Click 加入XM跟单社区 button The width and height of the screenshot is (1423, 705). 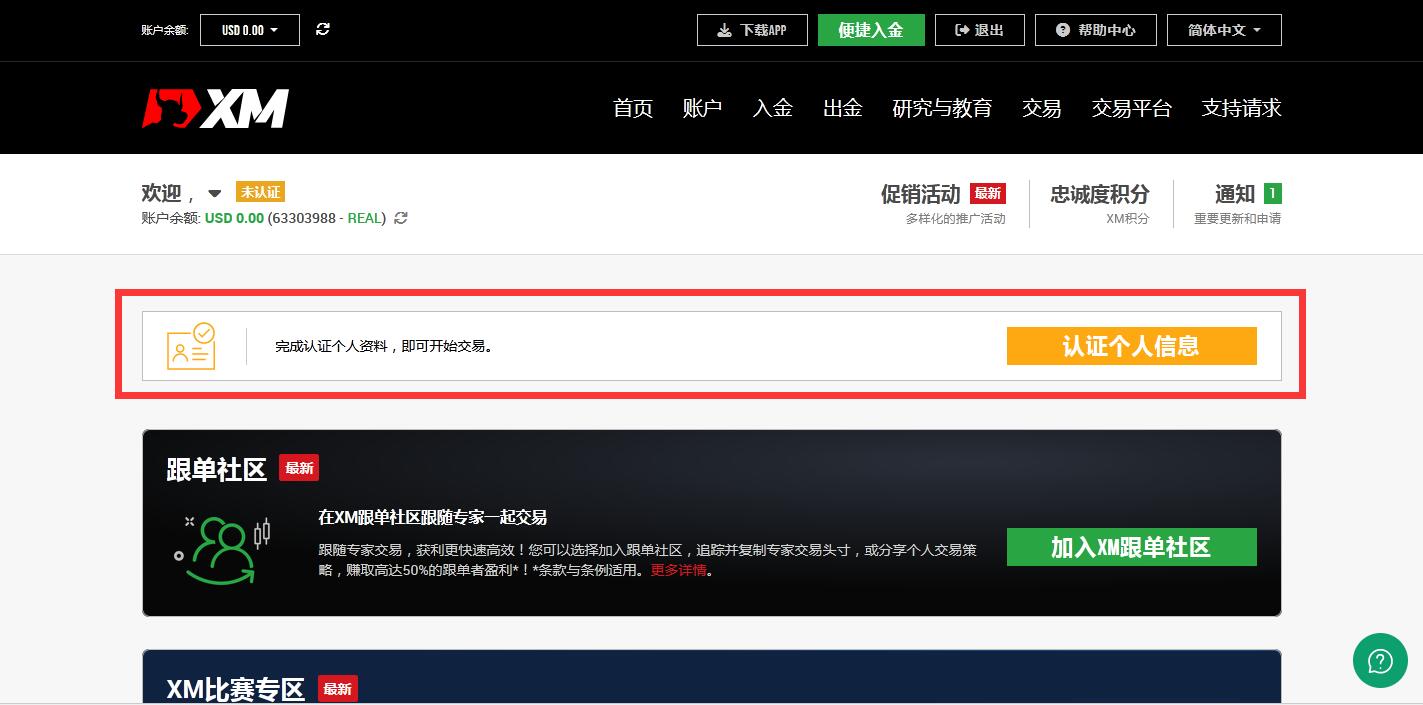coord(1131,547)
